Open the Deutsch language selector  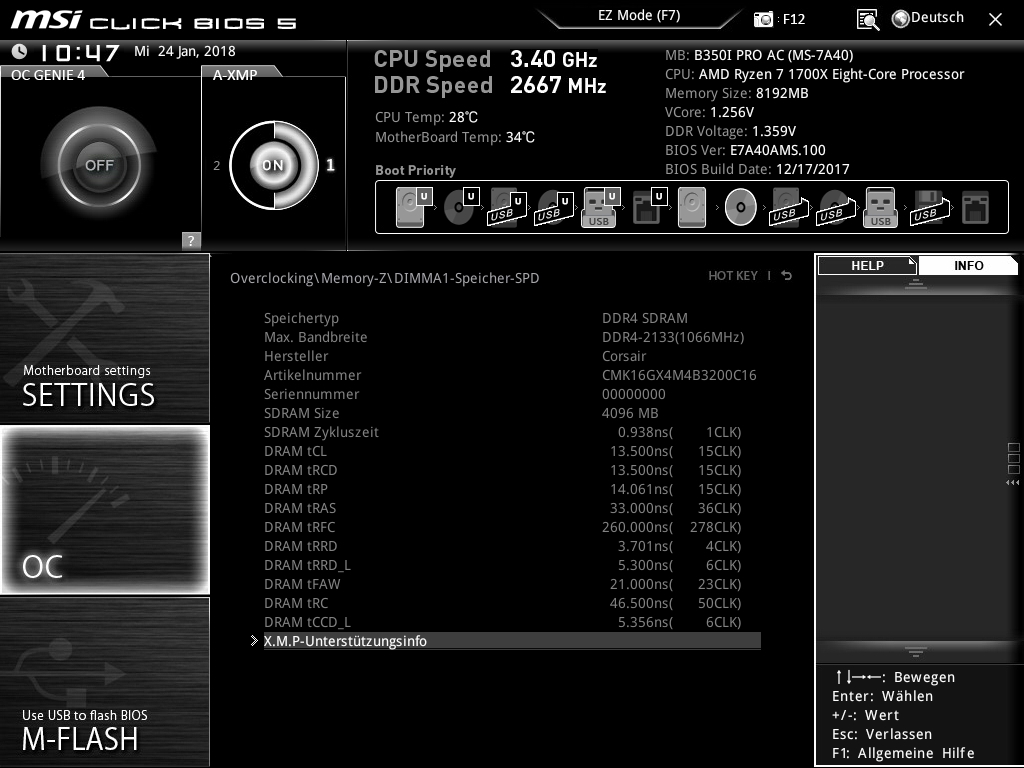tap(937, 18)
